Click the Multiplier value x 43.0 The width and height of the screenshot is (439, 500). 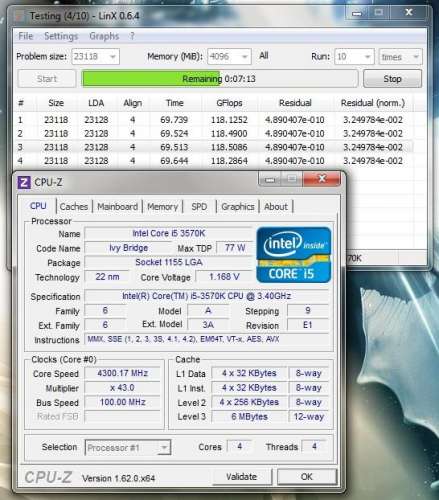(x=123, y=388)
